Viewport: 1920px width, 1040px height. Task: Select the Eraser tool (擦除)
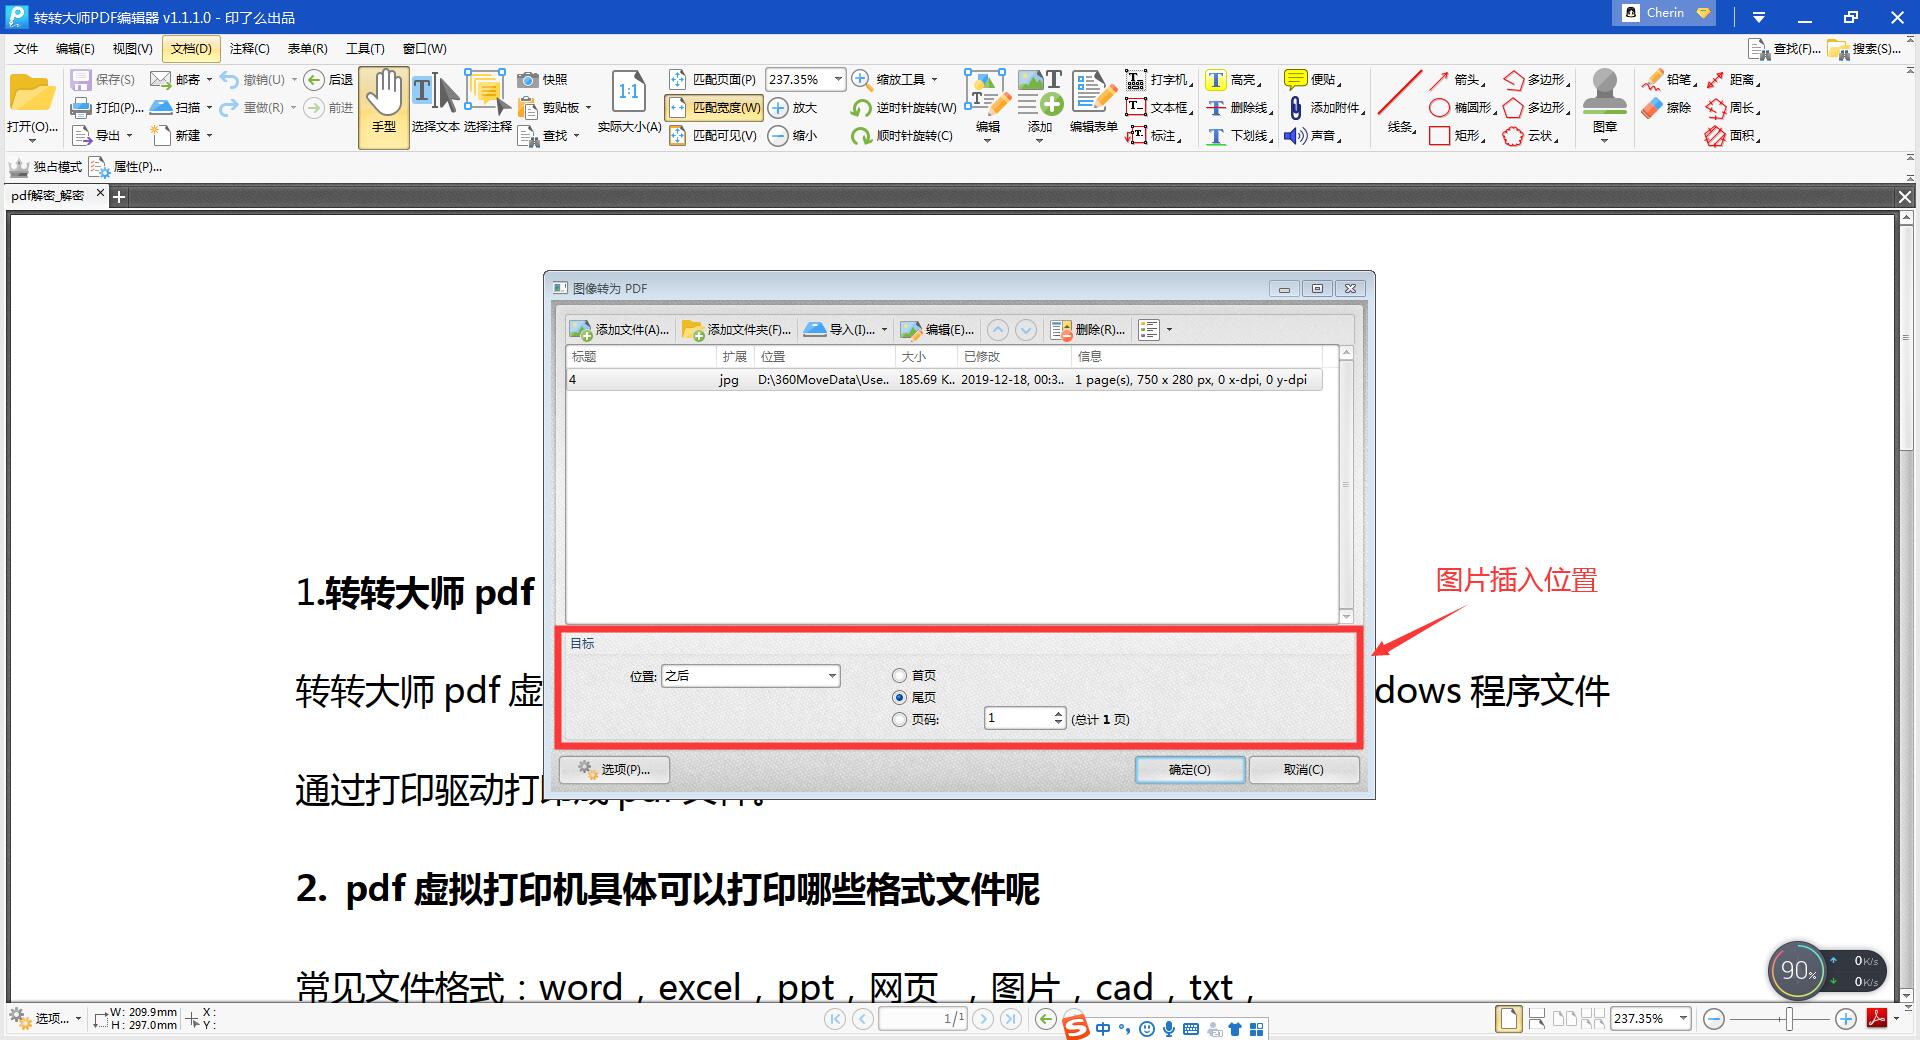click(x=1666, y=107)
